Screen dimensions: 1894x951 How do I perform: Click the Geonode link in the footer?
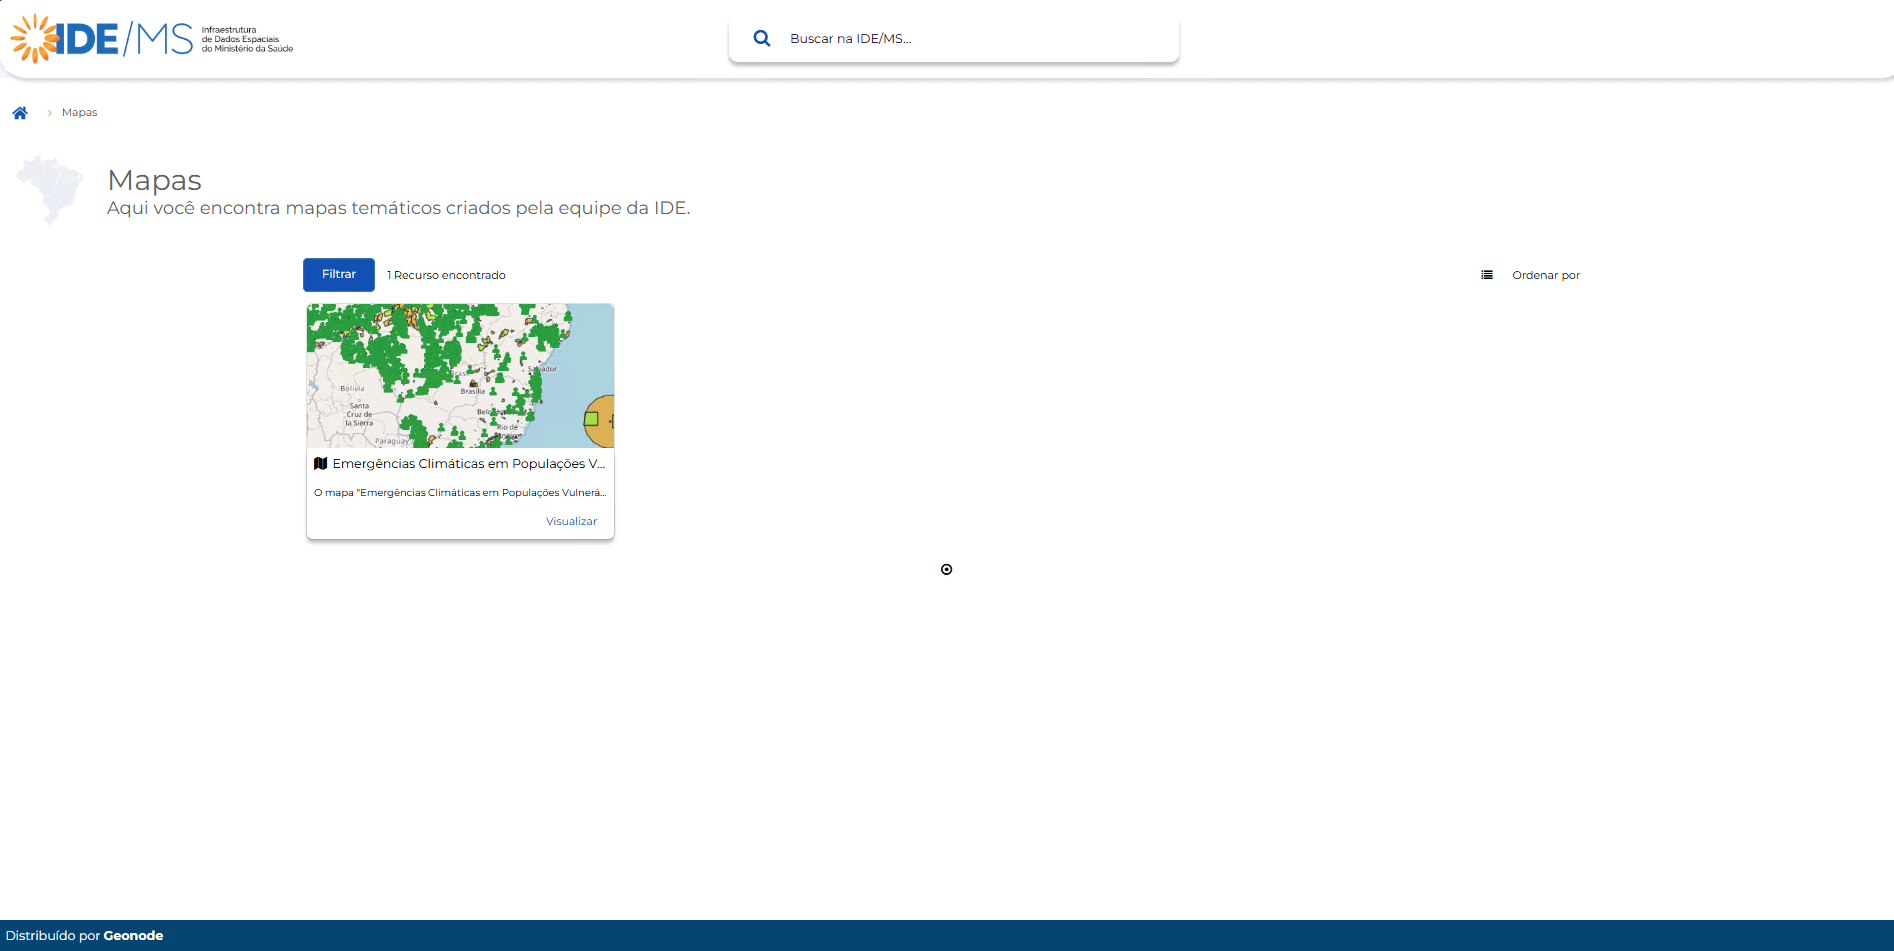[x=133, y=935]
